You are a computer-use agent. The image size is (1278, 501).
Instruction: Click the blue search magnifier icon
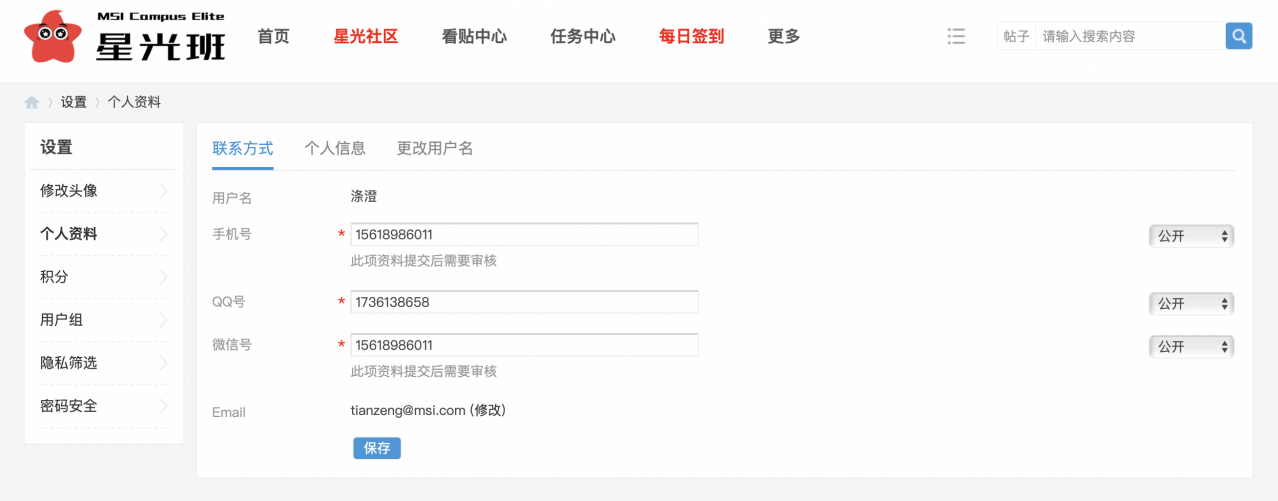1239,36
